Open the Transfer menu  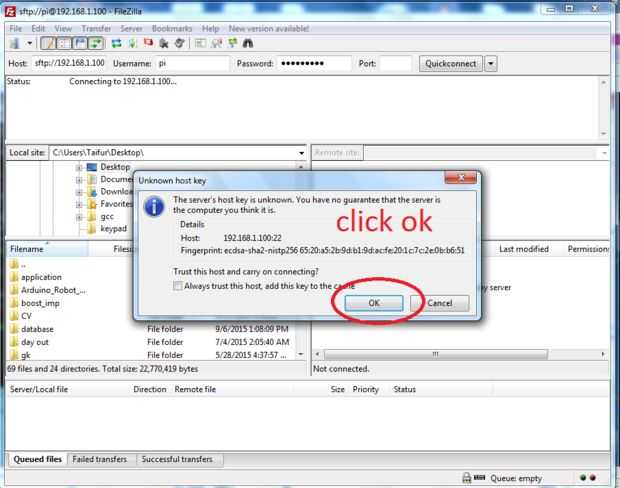pos(96,28)
